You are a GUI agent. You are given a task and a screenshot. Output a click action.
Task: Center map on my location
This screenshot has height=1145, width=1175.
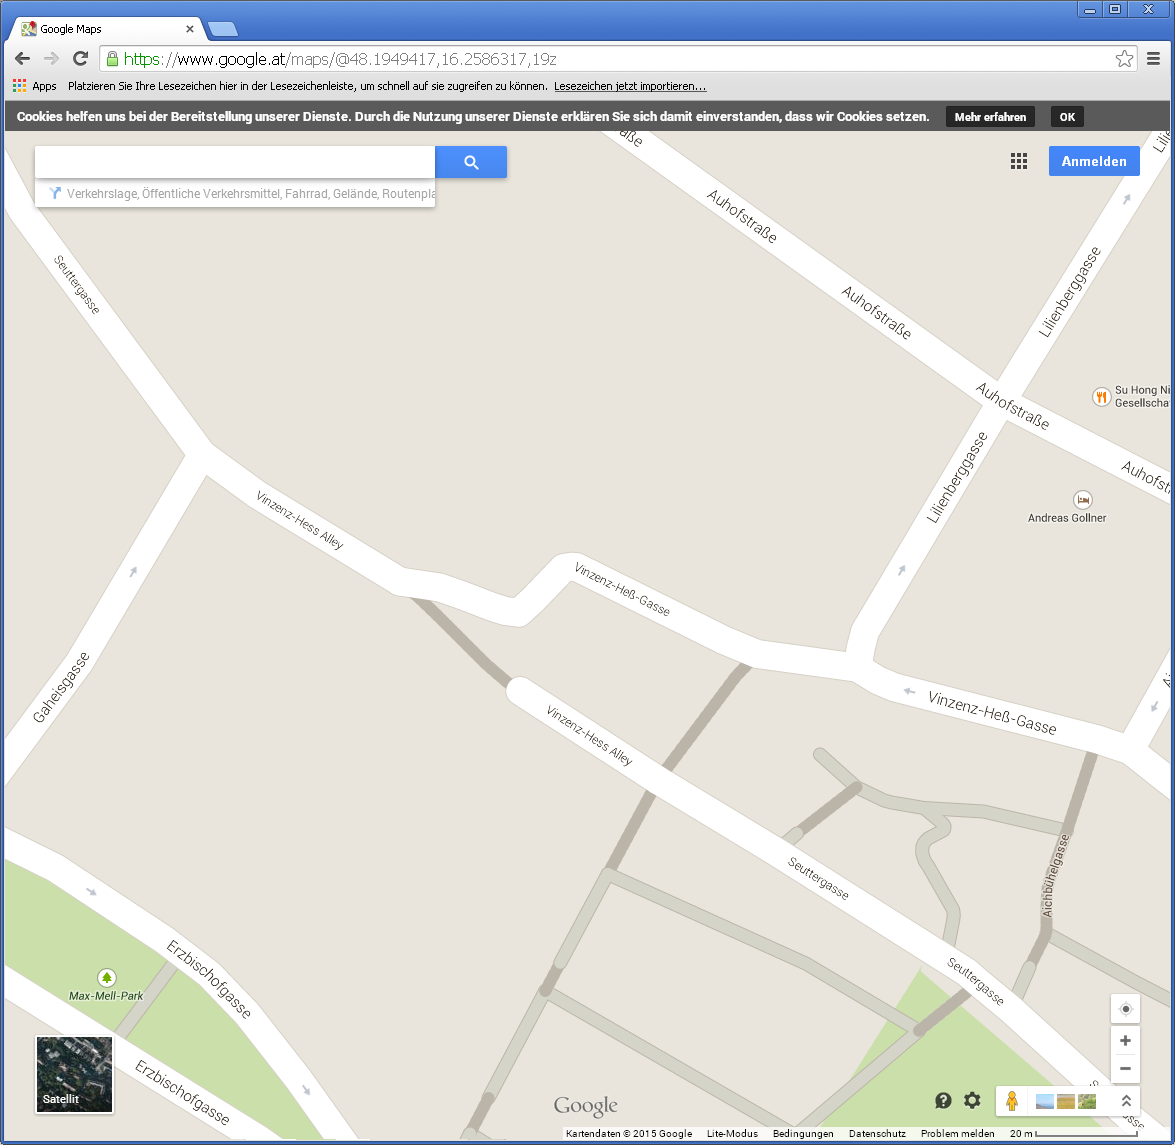point(1125,1009)
